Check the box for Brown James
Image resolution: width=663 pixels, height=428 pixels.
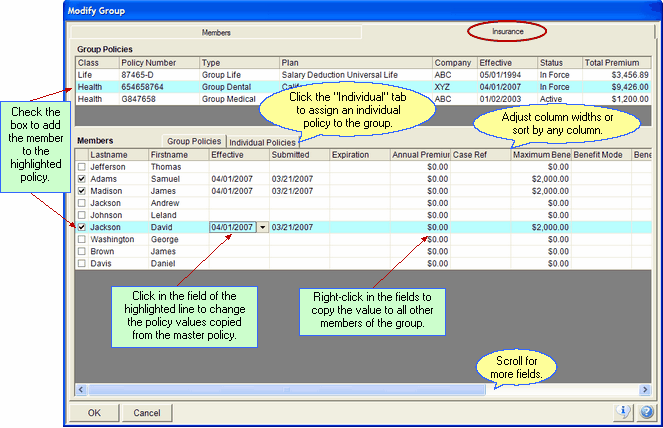[82, 251]
